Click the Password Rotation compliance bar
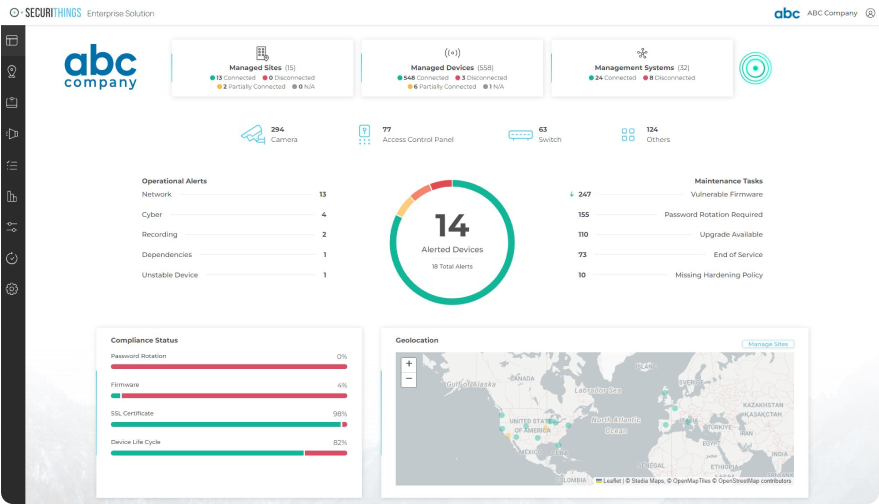The height and width of the screenshot is (504, 879). 229,367
